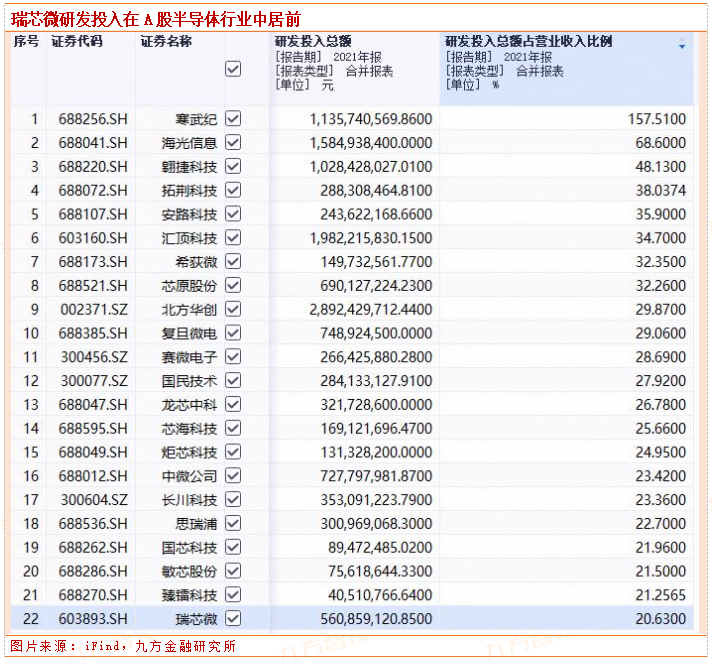Uncheck the checkbox for 海光信息
The image size is (712, 661).
click(233, 143)
